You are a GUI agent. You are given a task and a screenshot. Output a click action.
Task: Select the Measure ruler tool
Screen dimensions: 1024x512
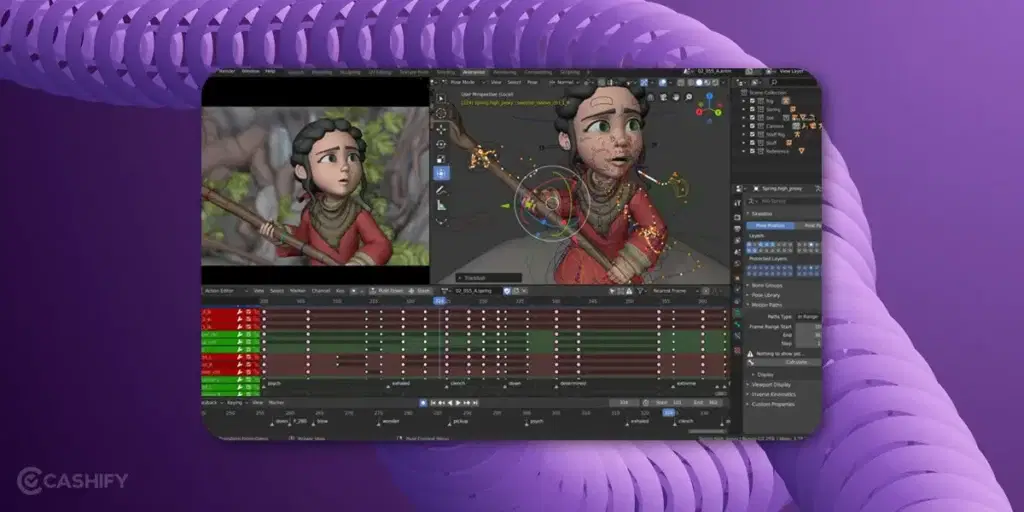(x=441, y=205)
